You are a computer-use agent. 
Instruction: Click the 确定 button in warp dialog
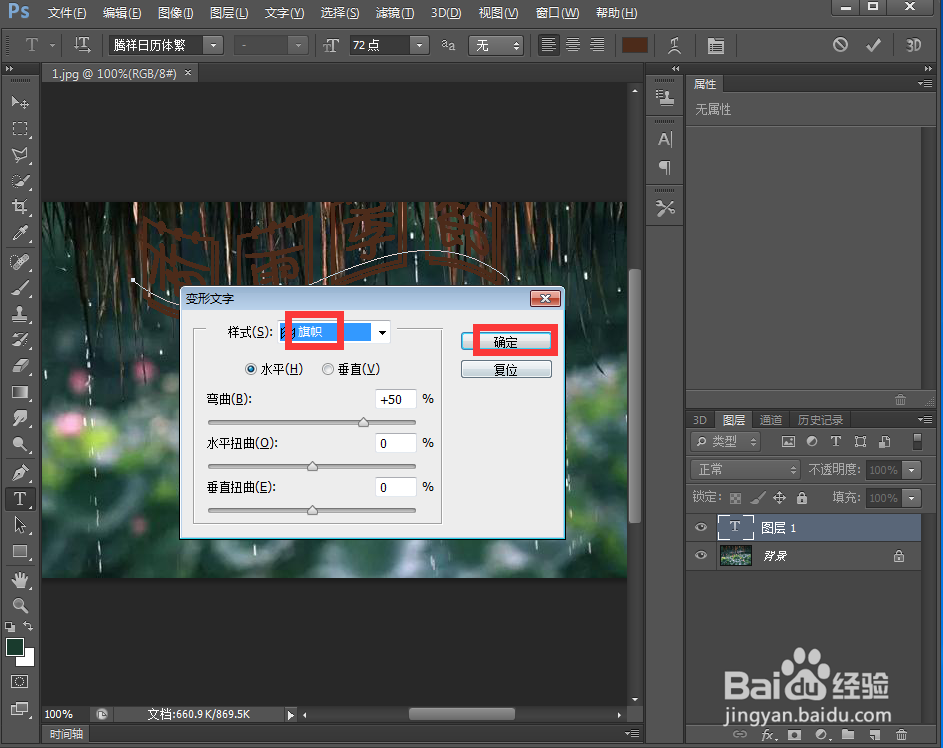[506, 342]
